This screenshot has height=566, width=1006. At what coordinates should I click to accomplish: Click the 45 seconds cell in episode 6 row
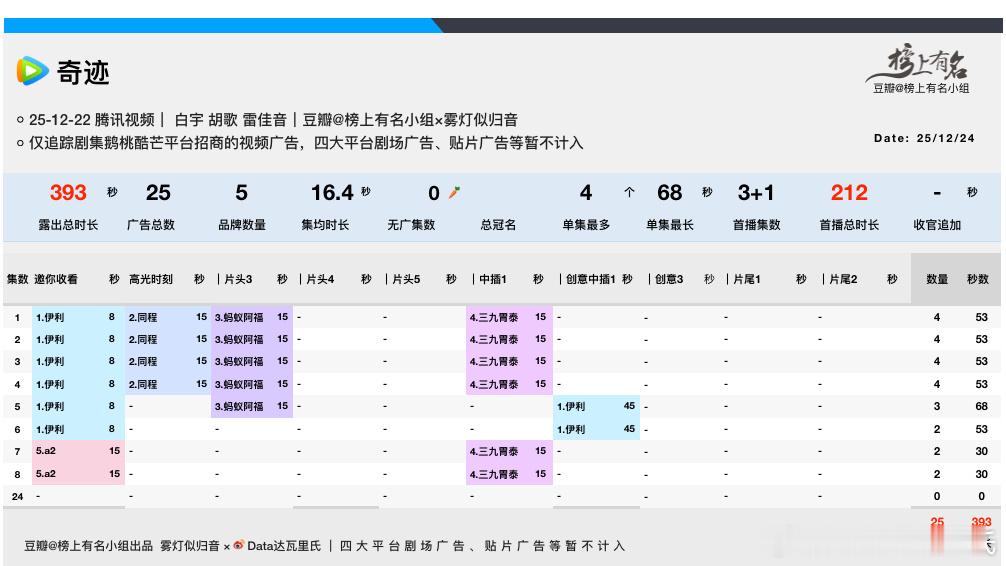point(629,429)
